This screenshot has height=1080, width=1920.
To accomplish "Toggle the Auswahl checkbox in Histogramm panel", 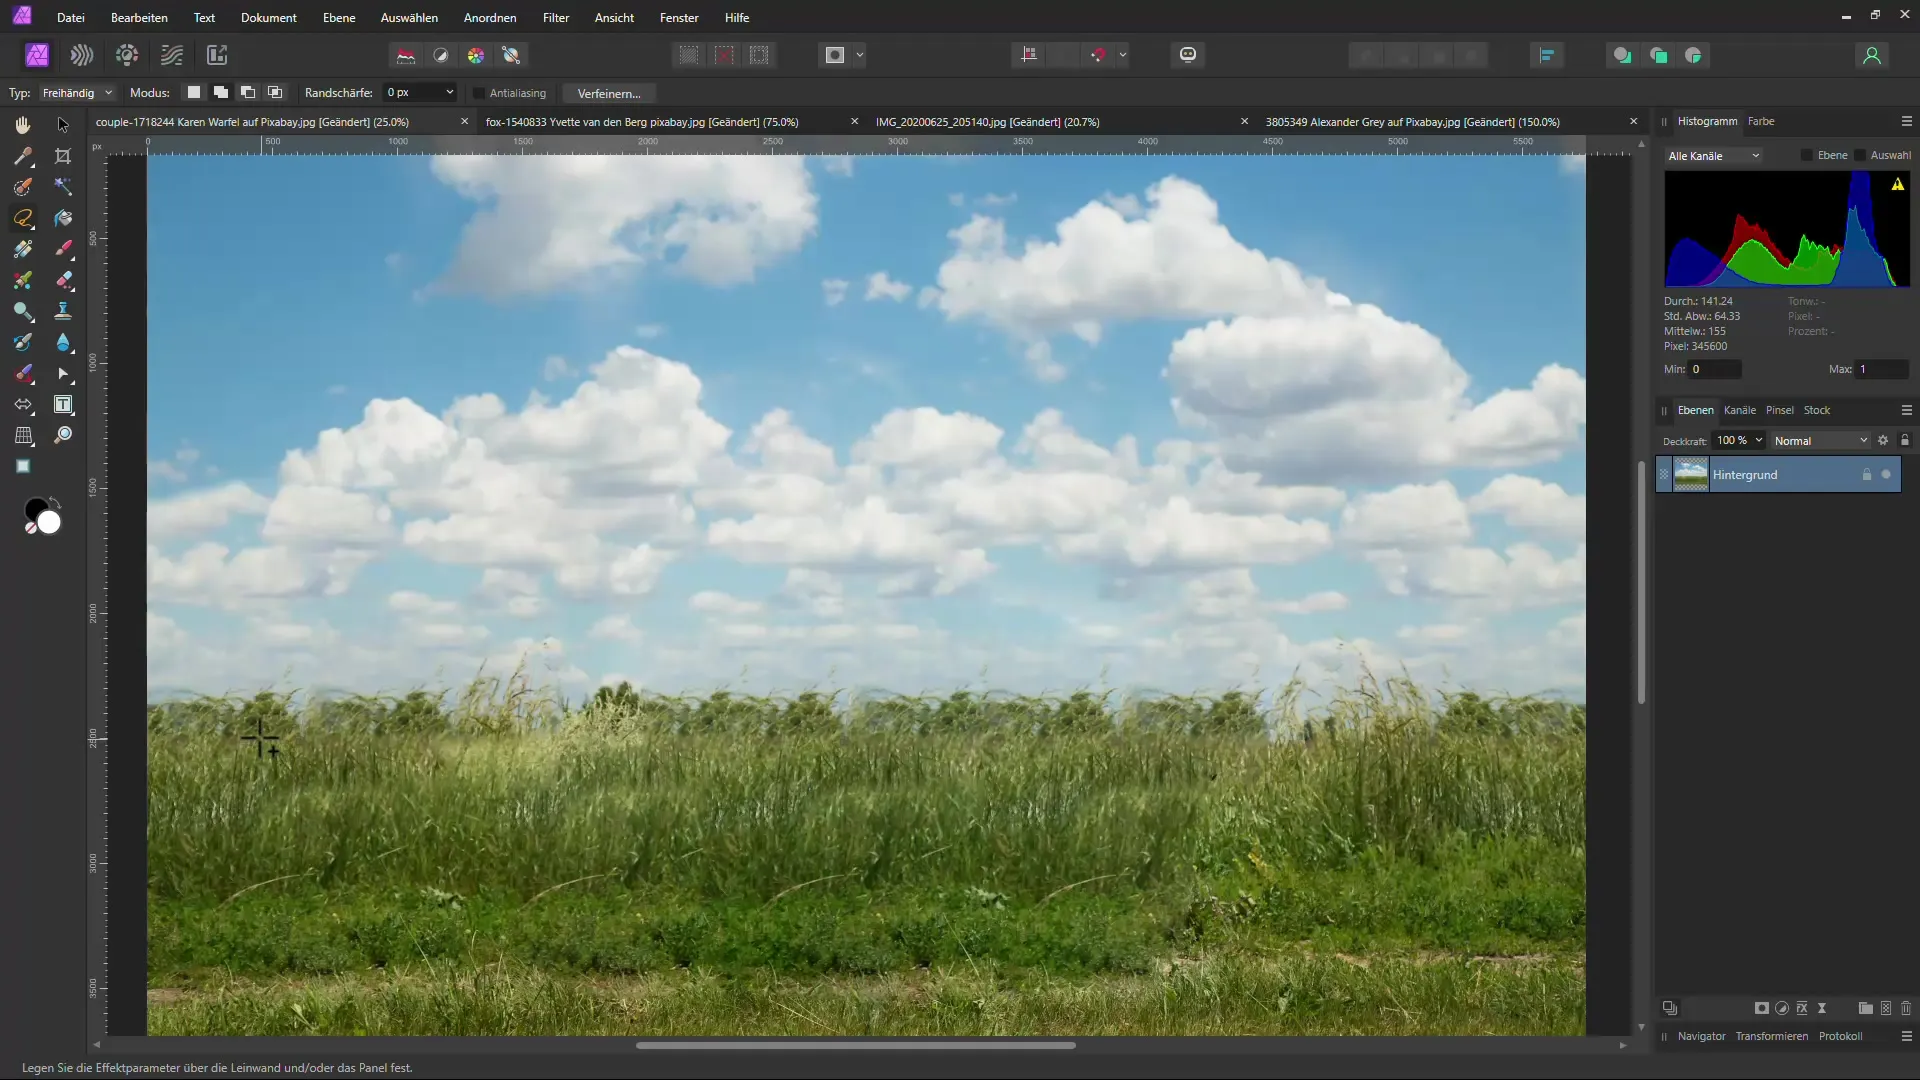I will (1860, 155).
